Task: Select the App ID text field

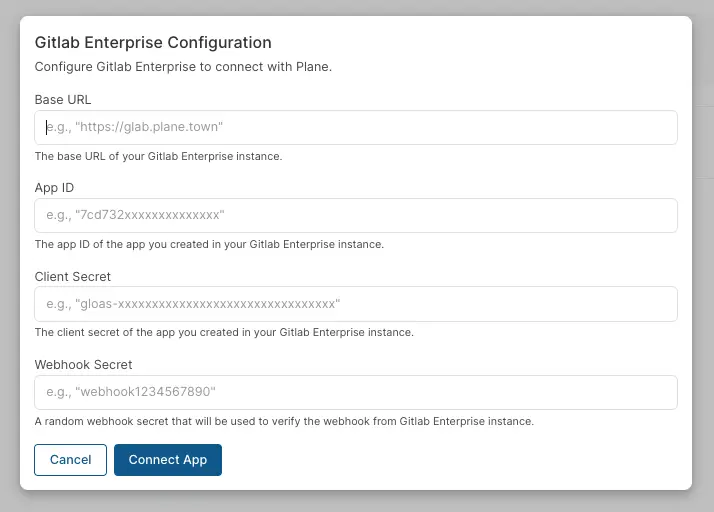Action: tap(356, 215)
